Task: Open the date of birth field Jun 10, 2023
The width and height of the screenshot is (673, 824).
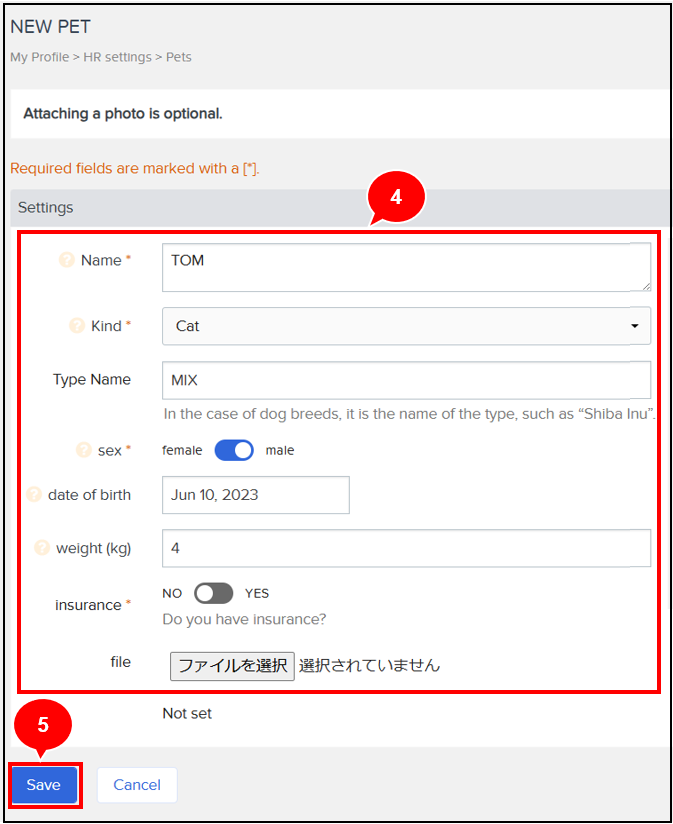Action: pos(256,495)
